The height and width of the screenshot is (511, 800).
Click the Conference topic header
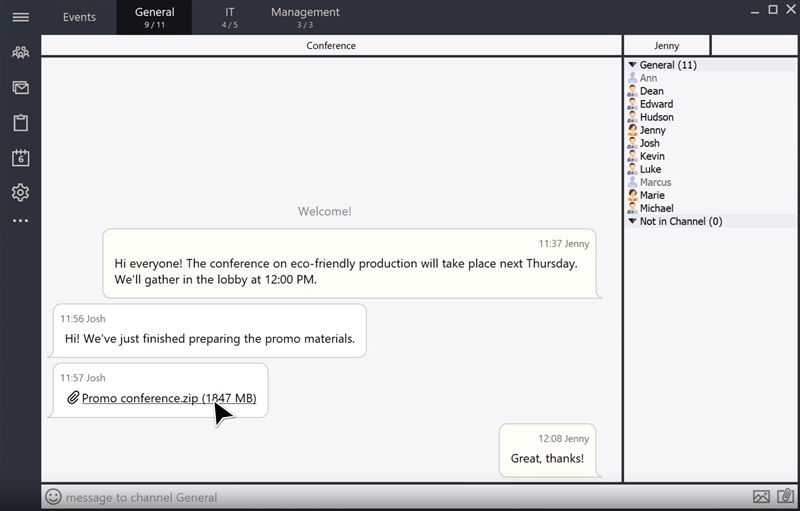(331, 45)
